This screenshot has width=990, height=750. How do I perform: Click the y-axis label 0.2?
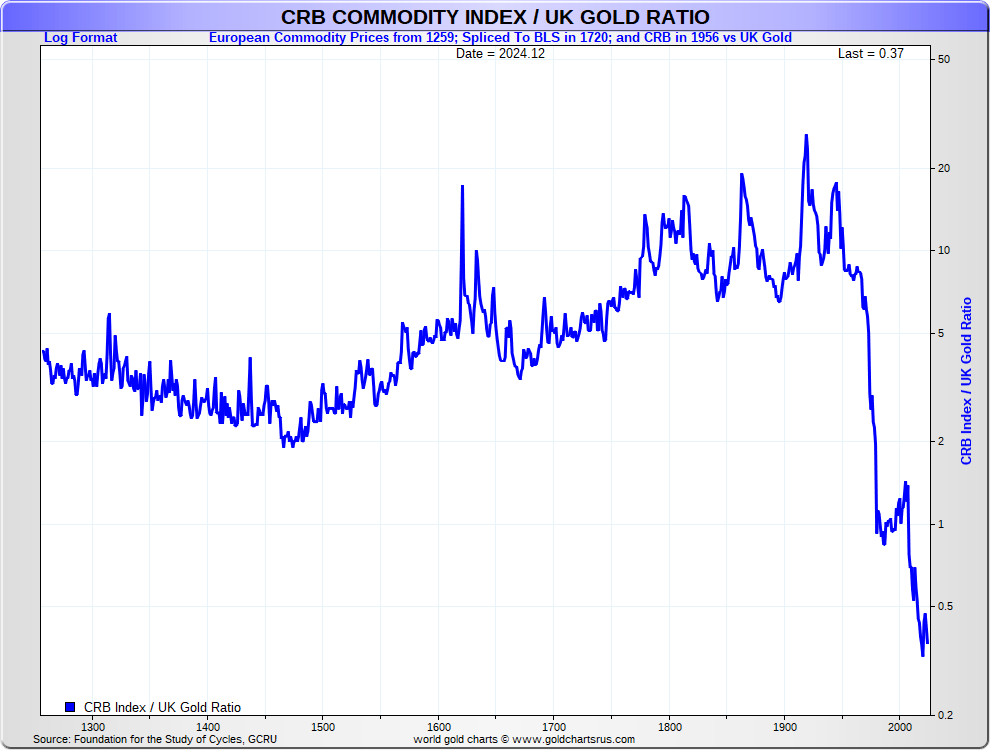pyautogui.click(x=946, y=715)
